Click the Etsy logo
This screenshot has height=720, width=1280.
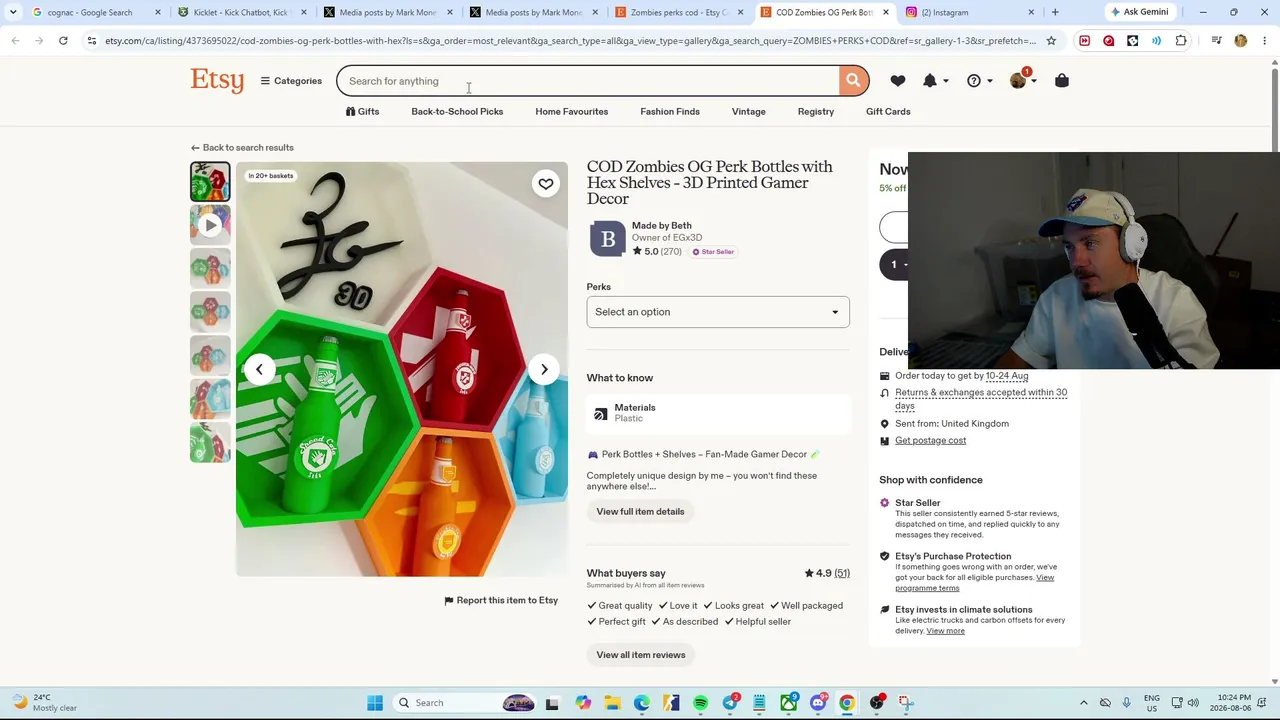(217, 80)
